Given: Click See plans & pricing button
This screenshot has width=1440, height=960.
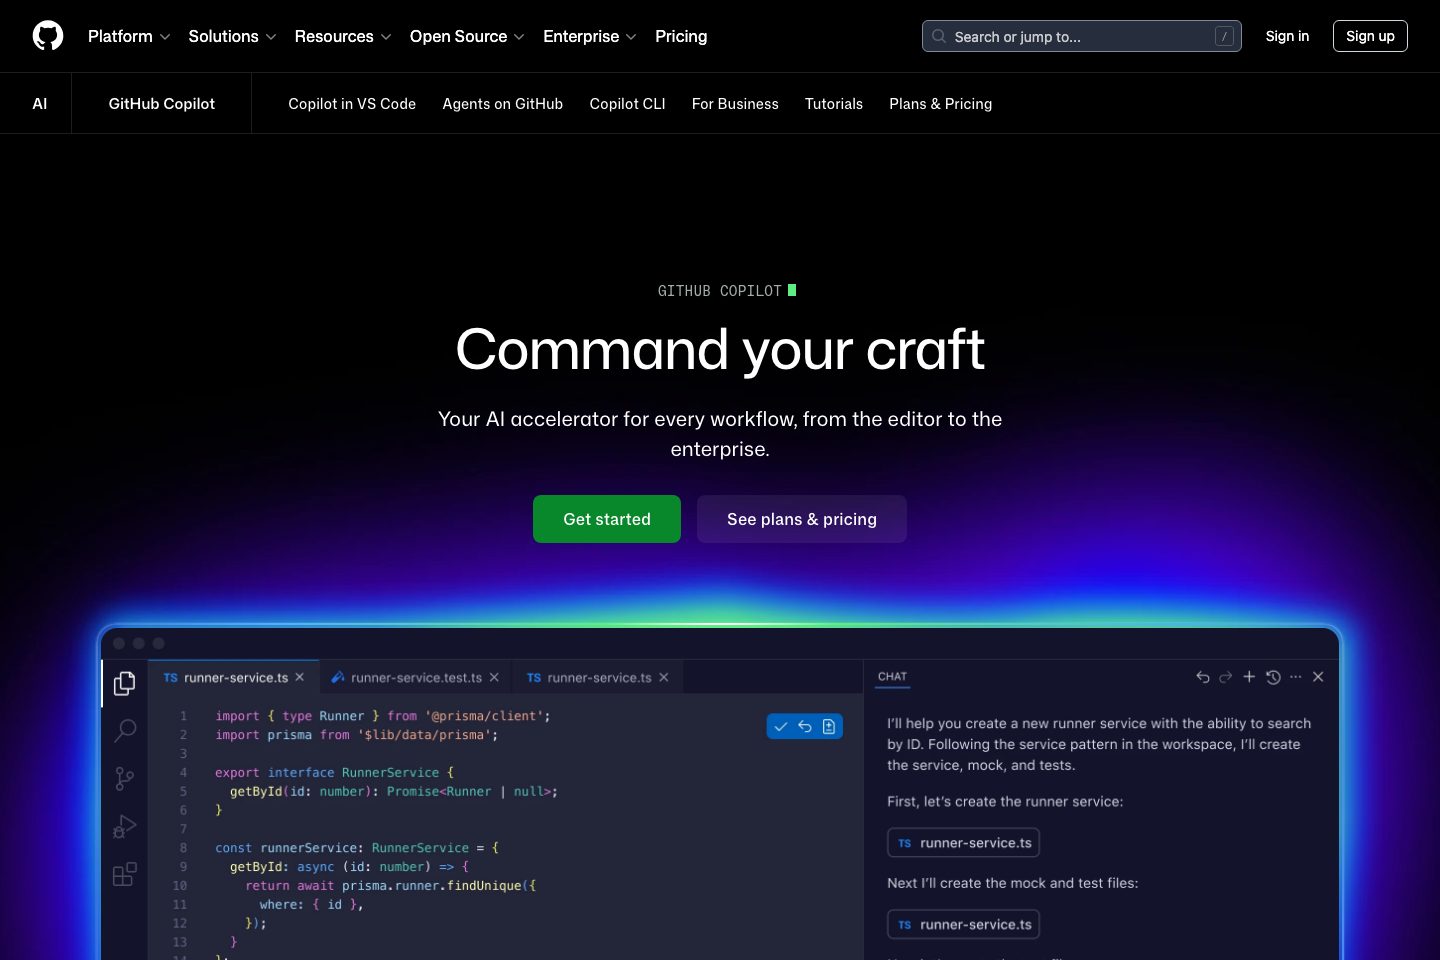Looking at the screenshot, I should click(802, 519).
